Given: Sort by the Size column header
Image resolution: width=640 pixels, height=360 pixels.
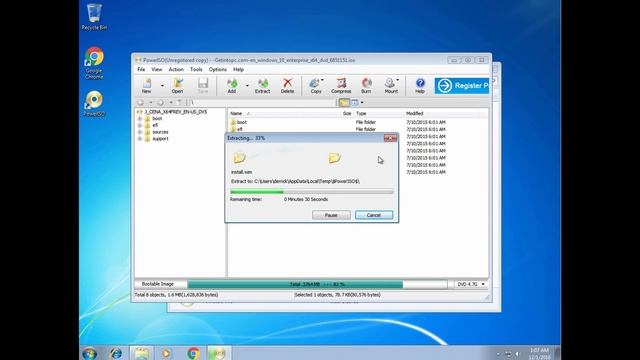Looking at the screenshot, I should (347, 113).
